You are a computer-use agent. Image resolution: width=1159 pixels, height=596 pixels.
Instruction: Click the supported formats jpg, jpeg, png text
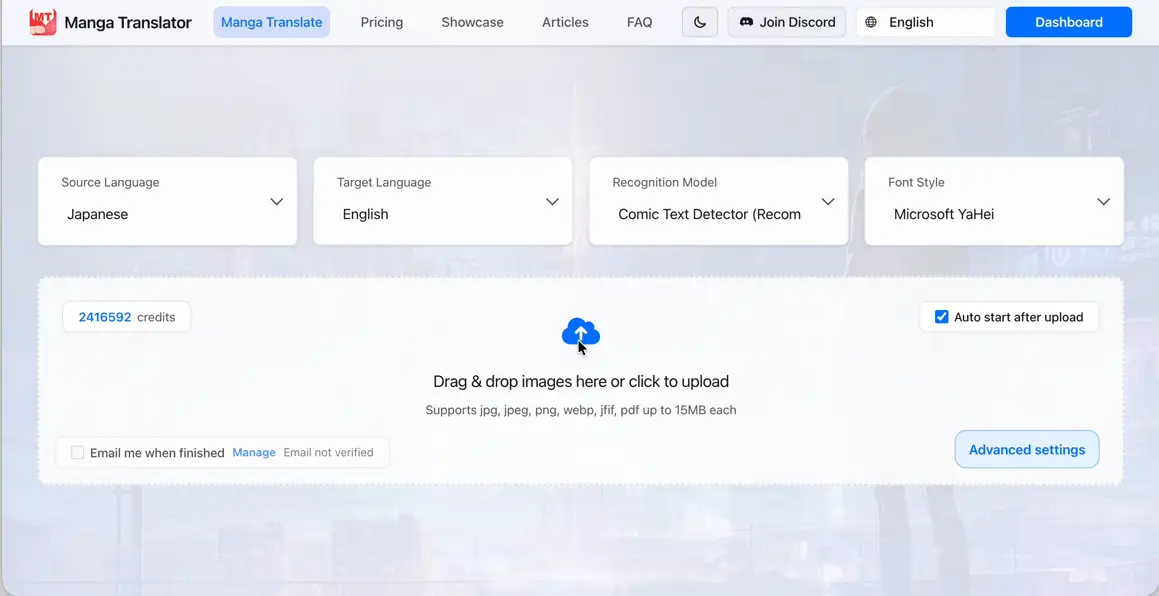581,410
